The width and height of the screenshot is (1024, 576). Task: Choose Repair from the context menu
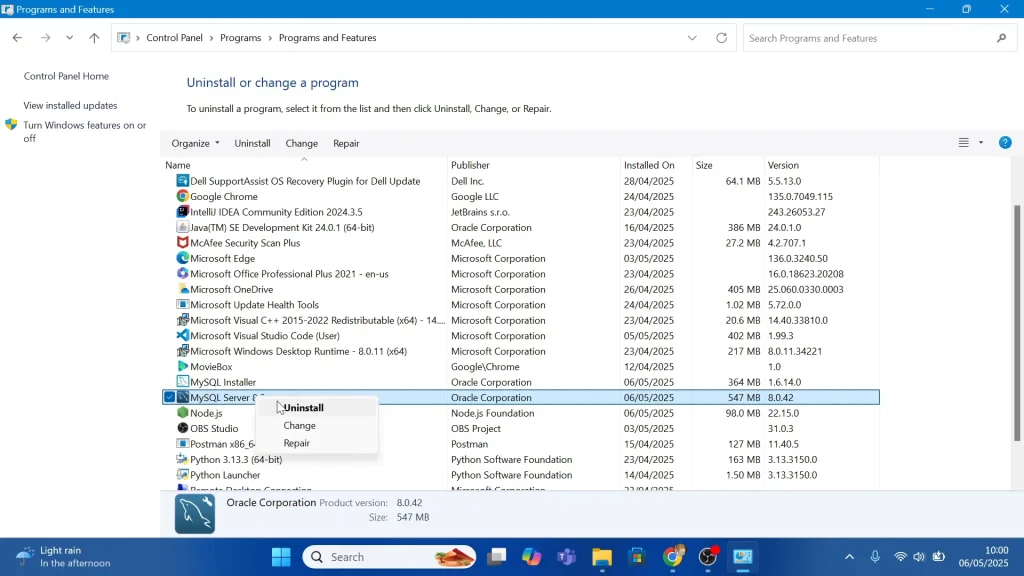[317, 443]
